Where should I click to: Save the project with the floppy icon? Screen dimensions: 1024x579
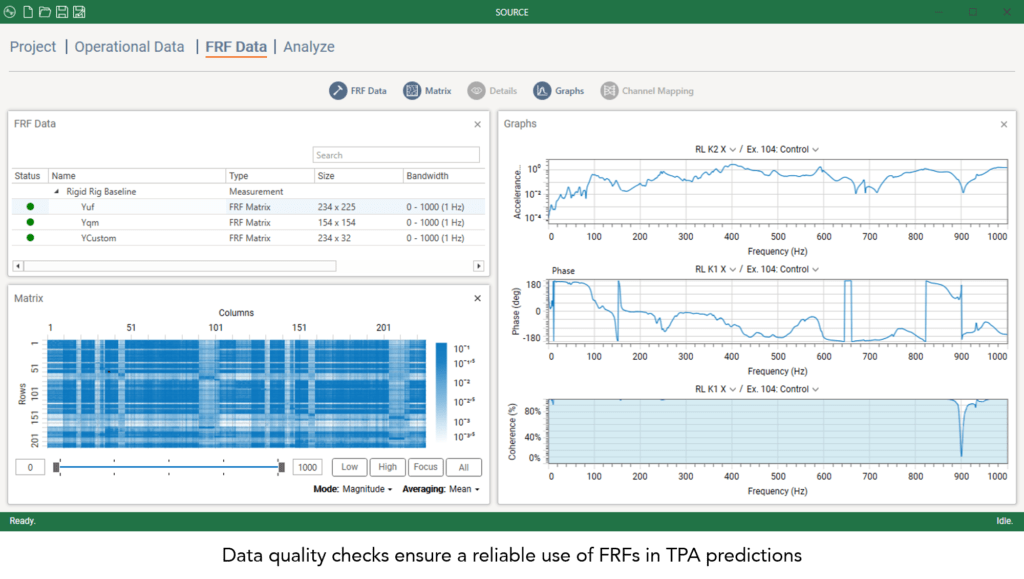pos(62,12)
